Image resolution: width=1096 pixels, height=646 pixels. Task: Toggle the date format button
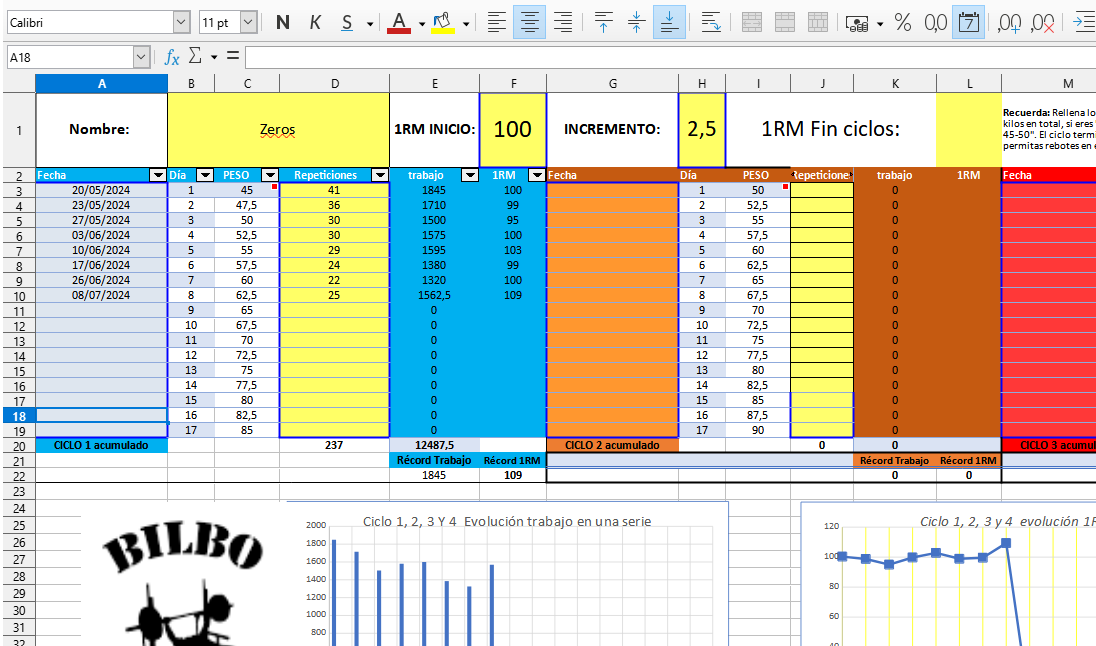pyautogui.click(x=969, y=22)
